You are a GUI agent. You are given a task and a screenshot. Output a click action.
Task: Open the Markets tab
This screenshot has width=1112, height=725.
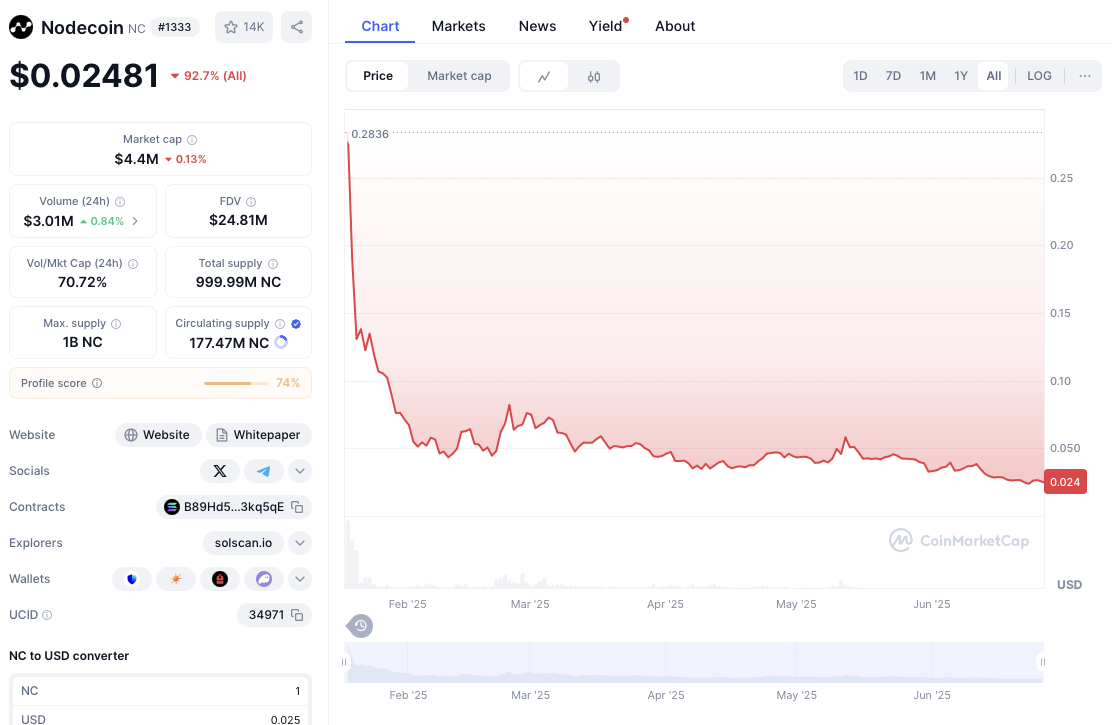tap(458, 26)
